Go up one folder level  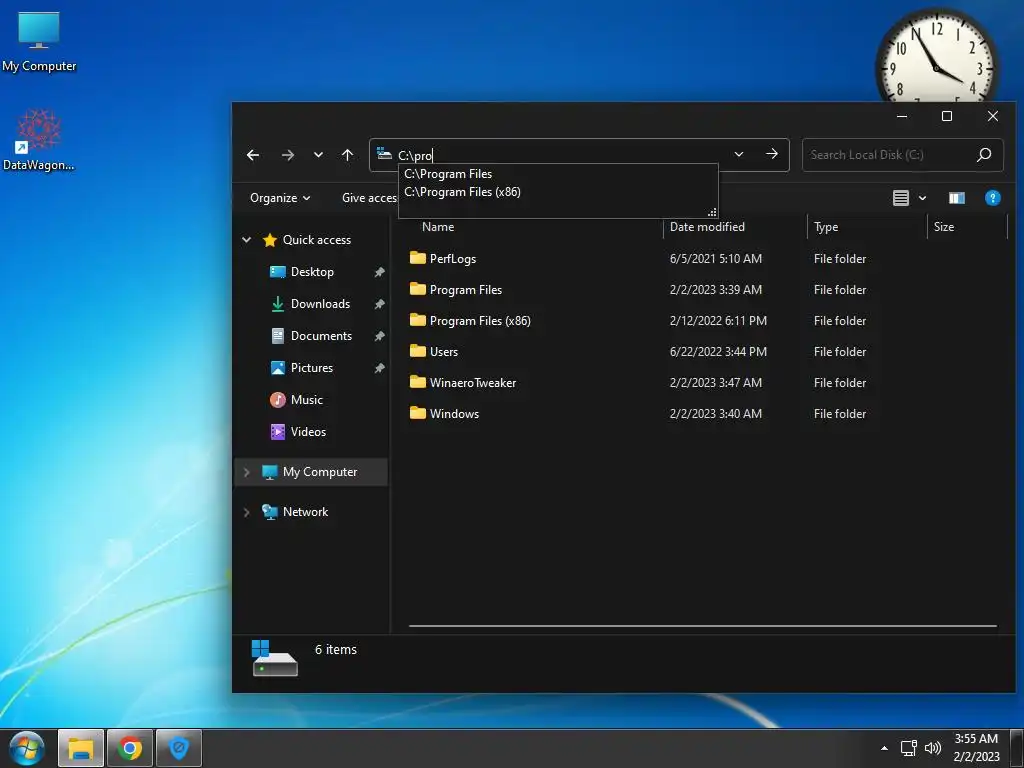point(347,155)
